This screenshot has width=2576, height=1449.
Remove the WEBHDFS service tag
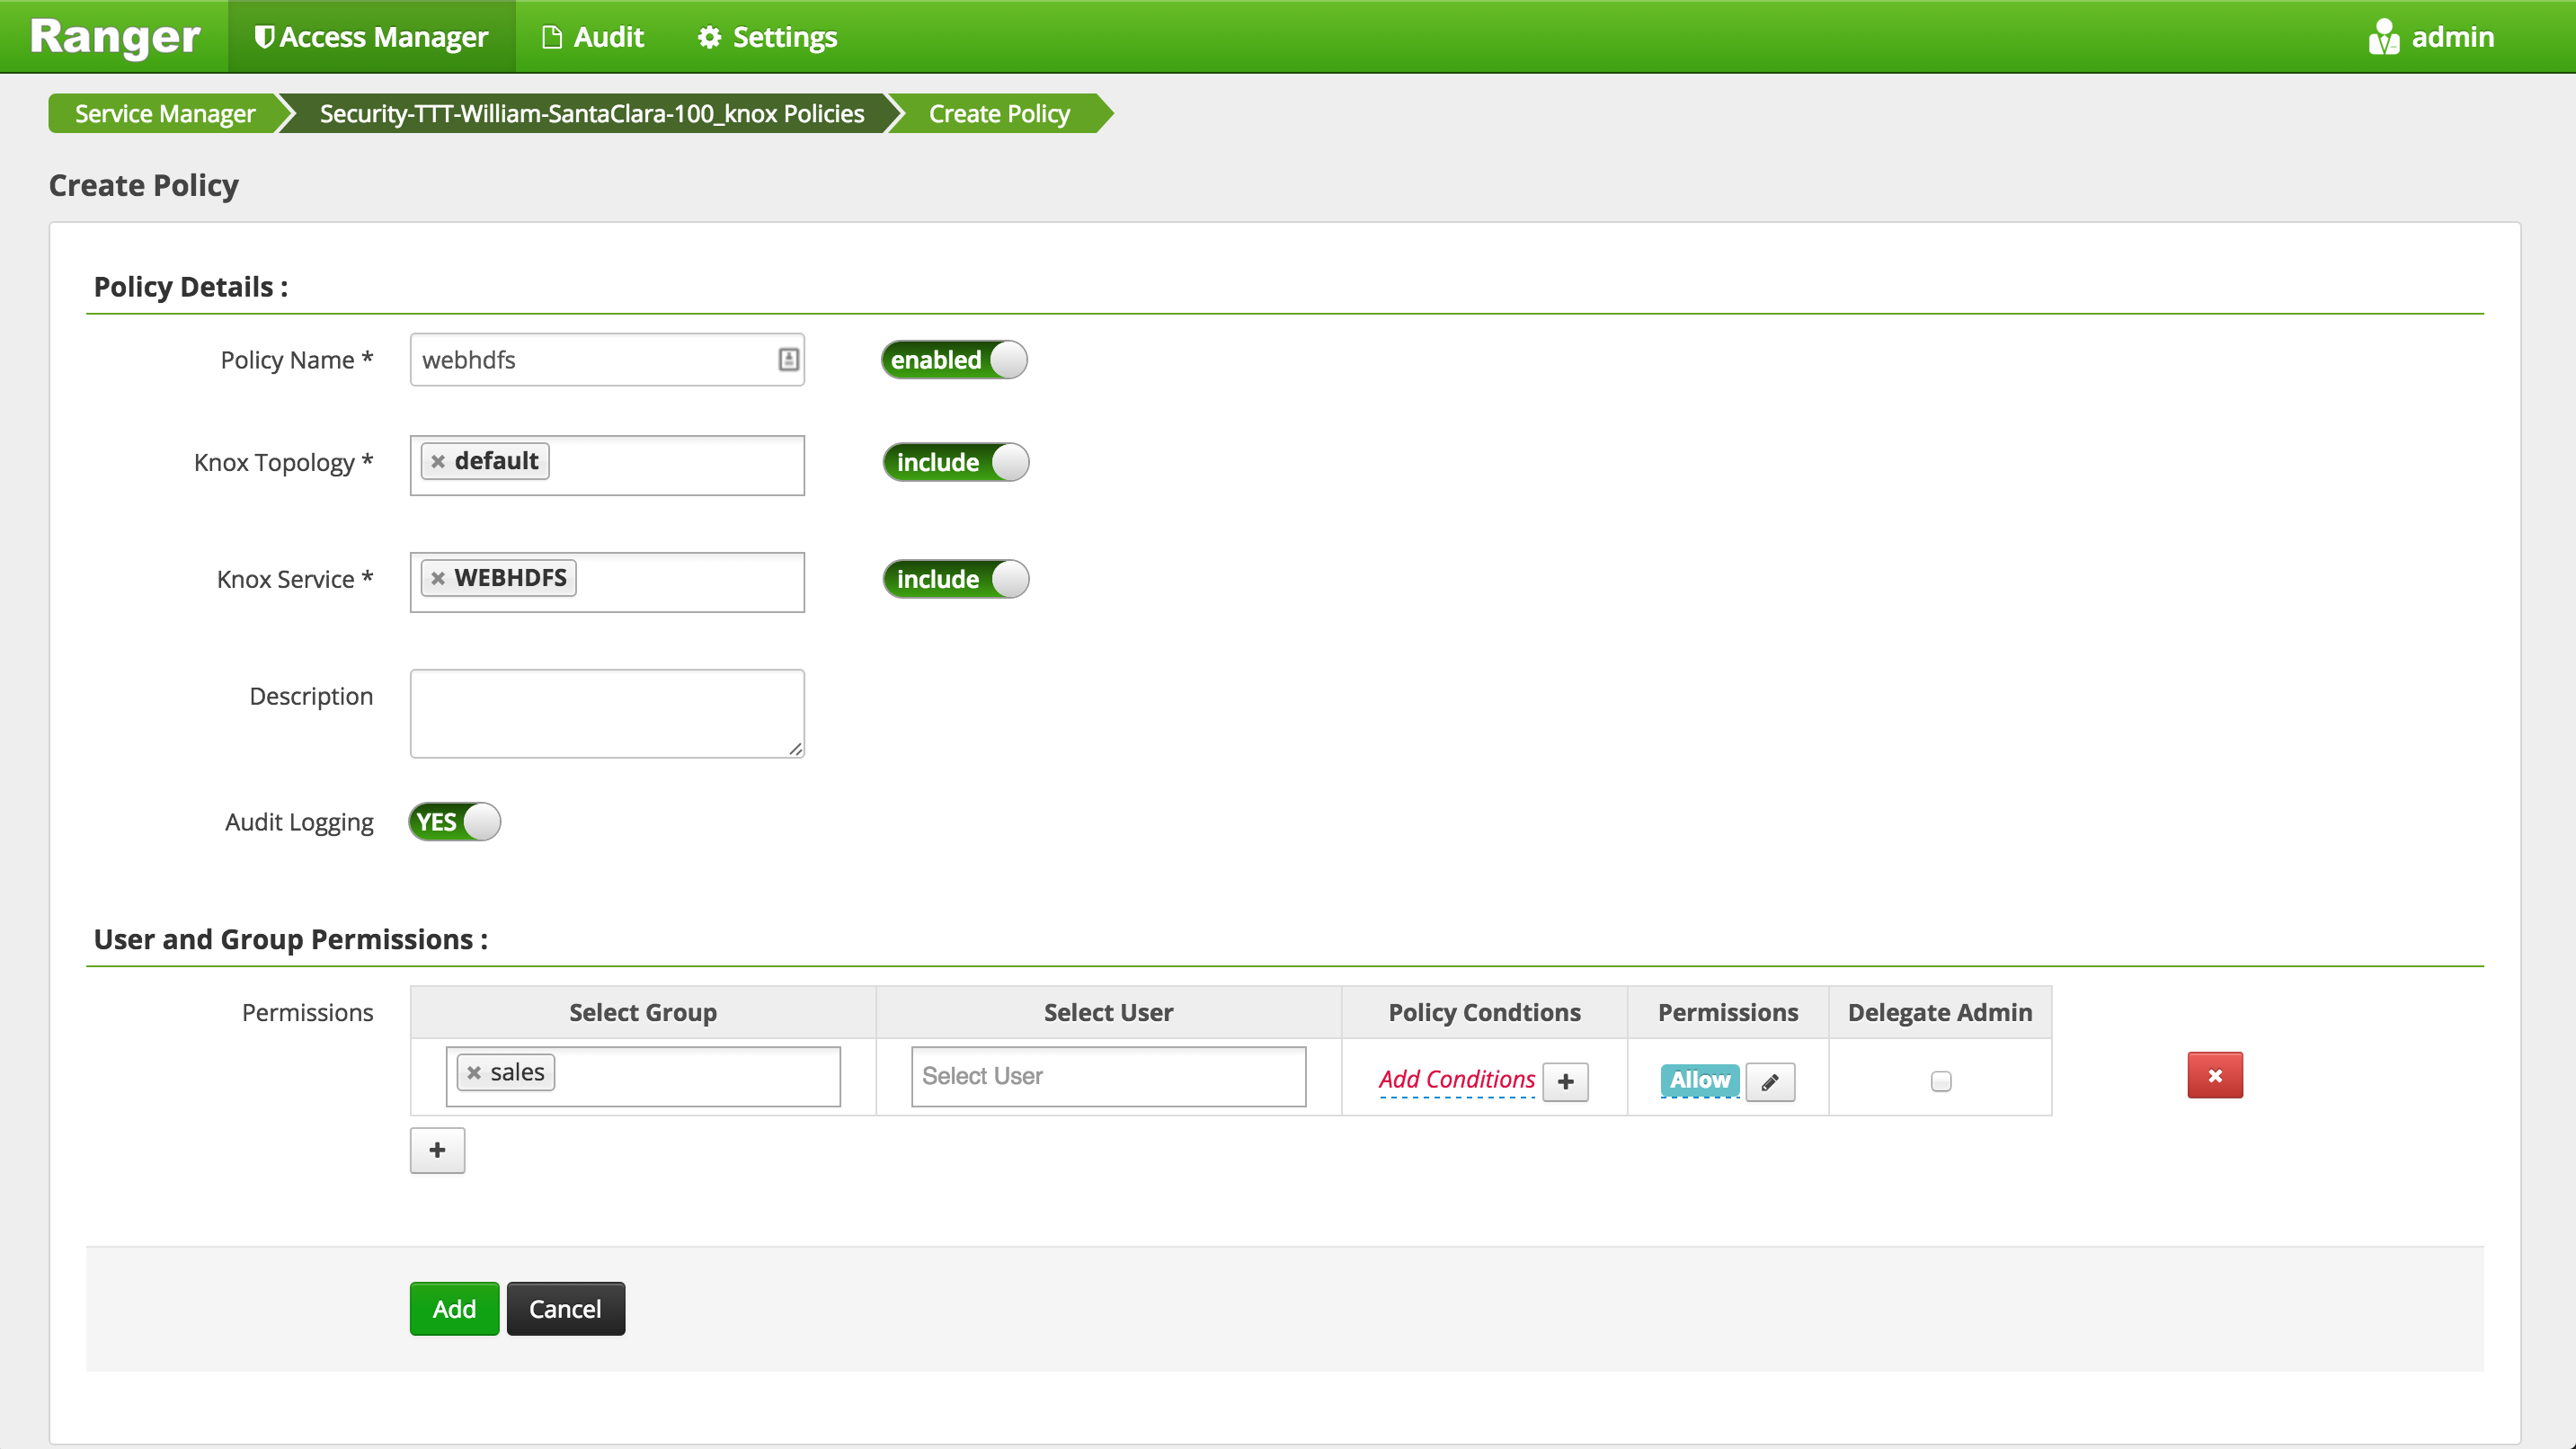coord(437,579)
